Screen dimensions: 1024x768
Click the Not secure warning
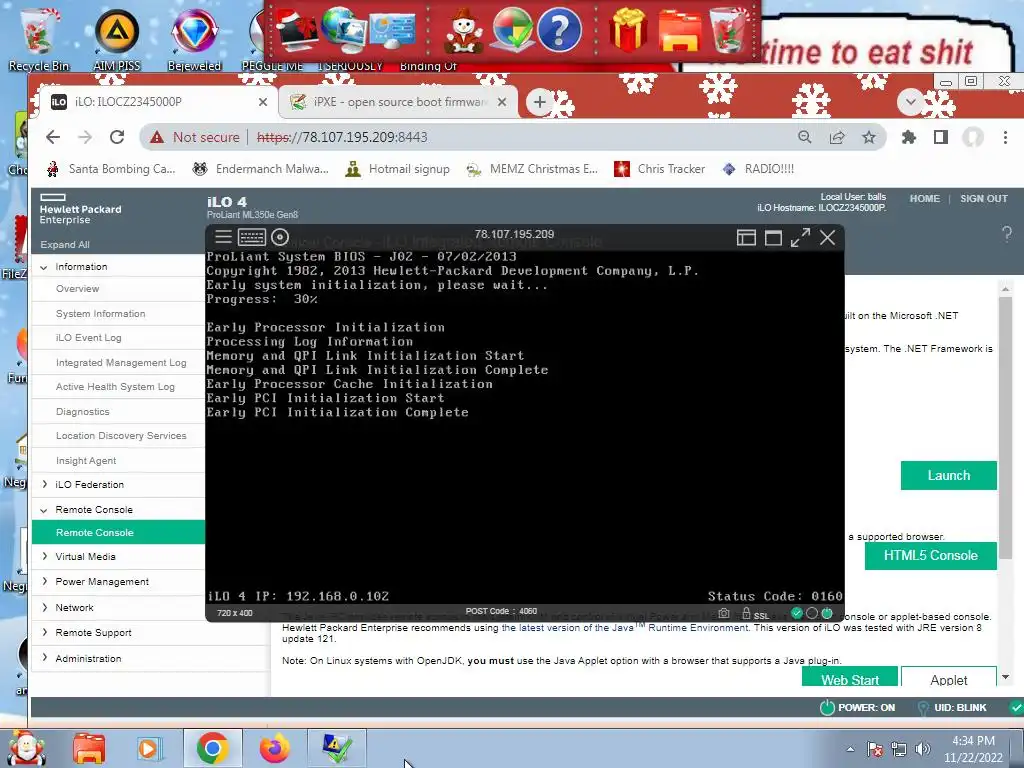click(195, 137)
